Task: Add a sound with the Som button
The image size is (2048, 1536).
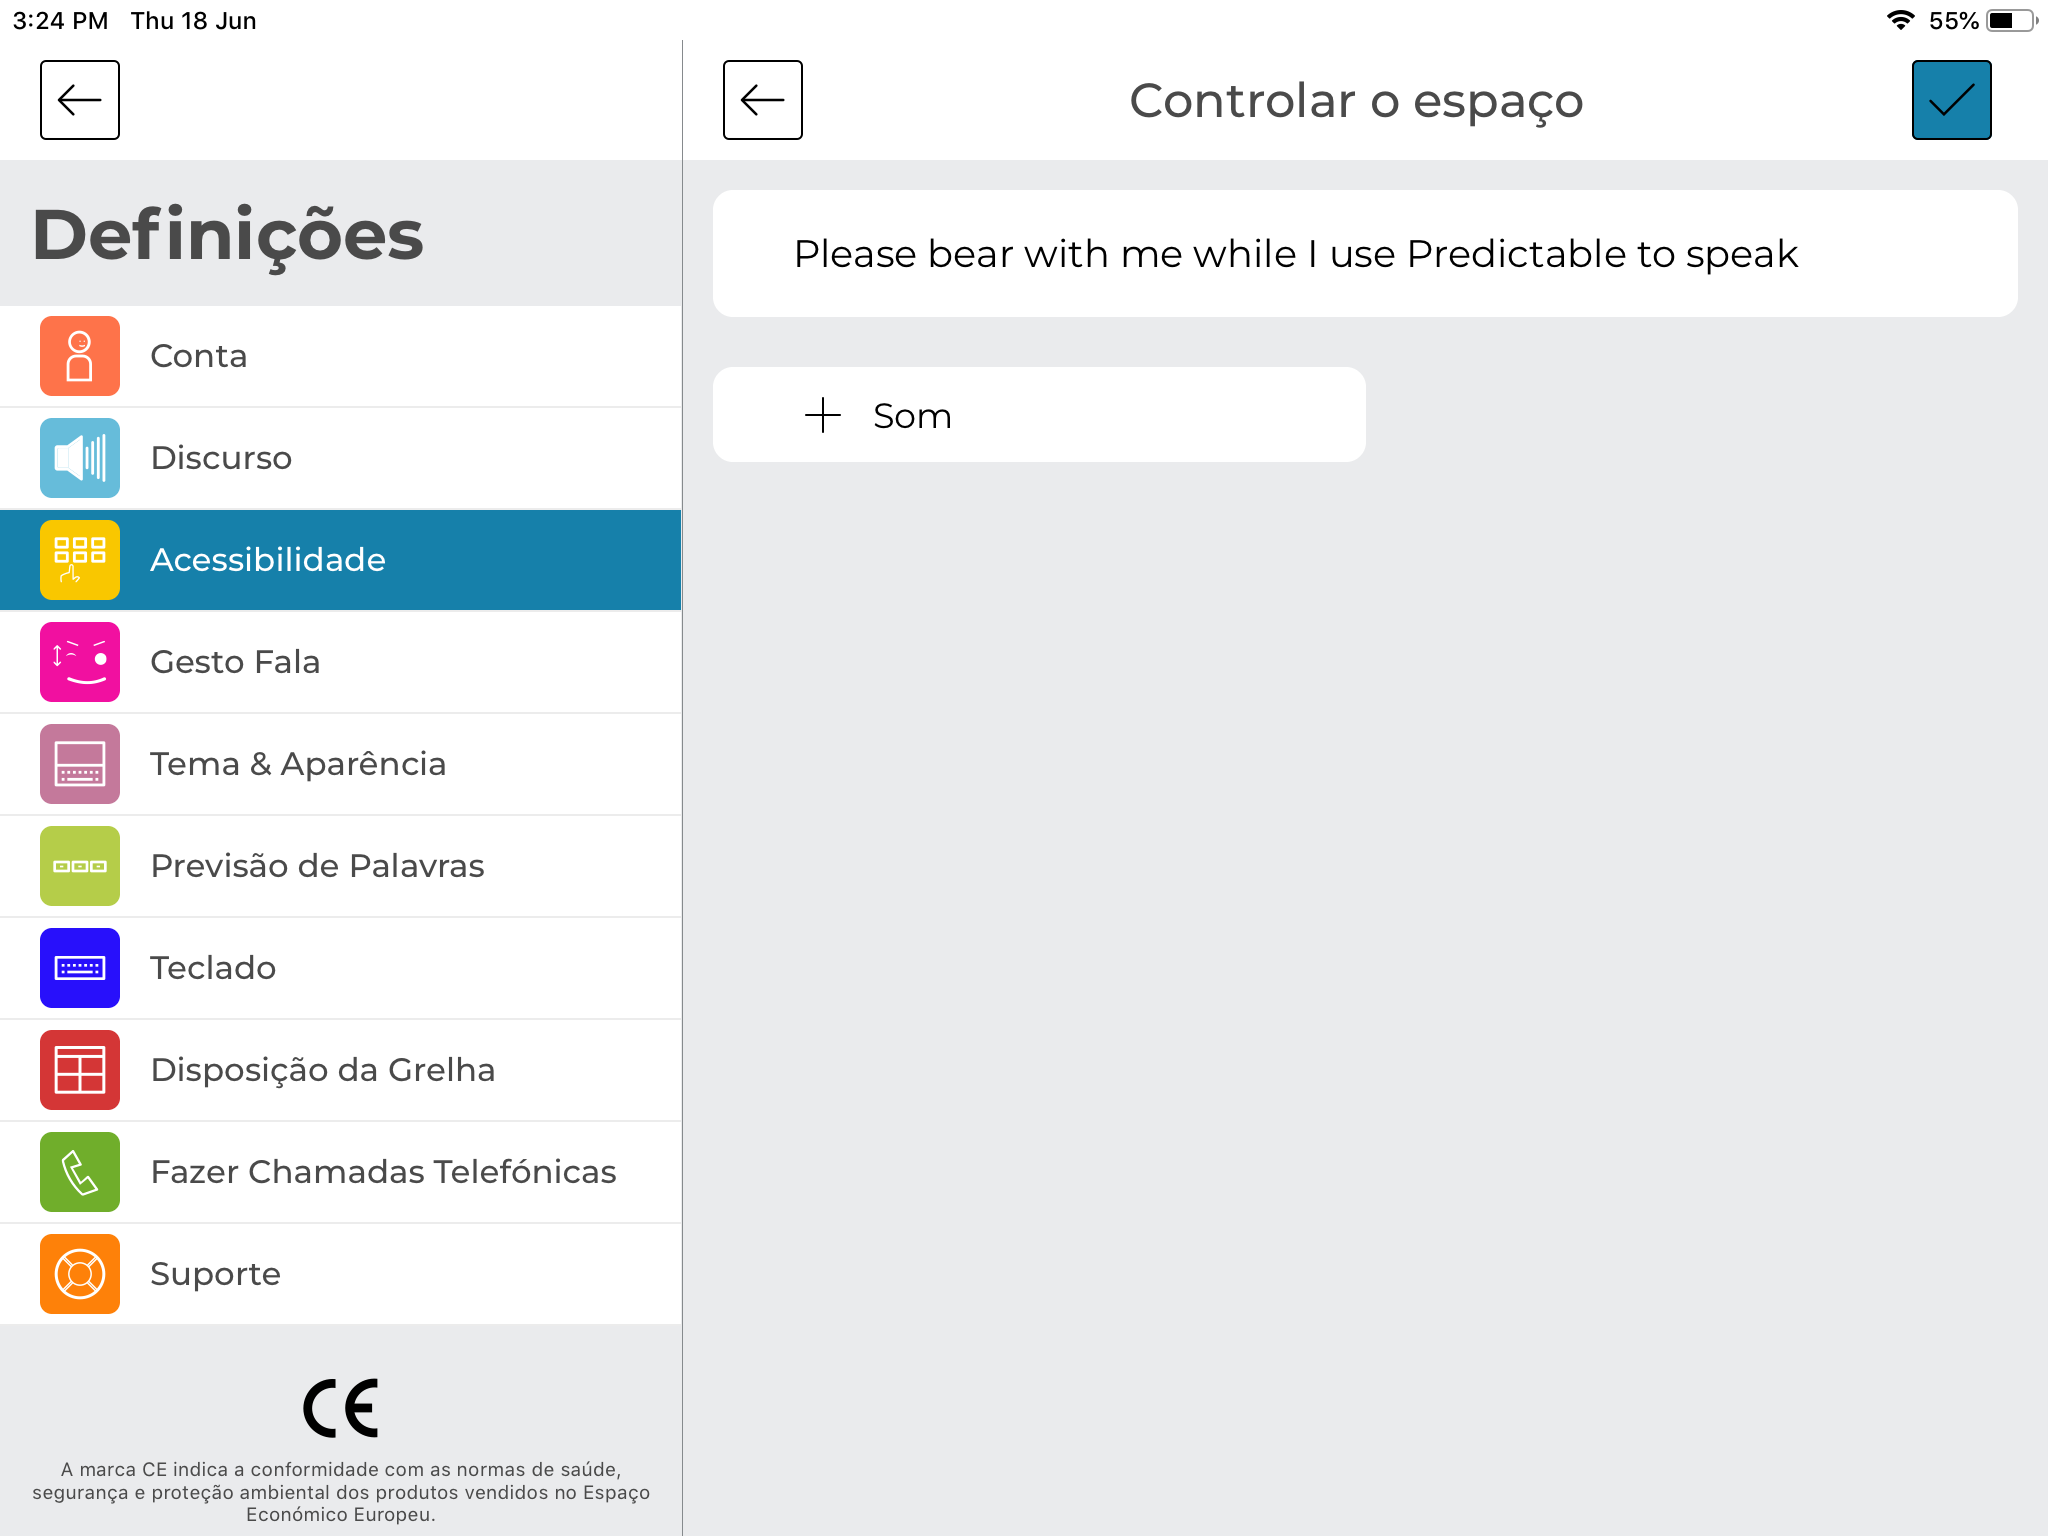Action: 1039,415
